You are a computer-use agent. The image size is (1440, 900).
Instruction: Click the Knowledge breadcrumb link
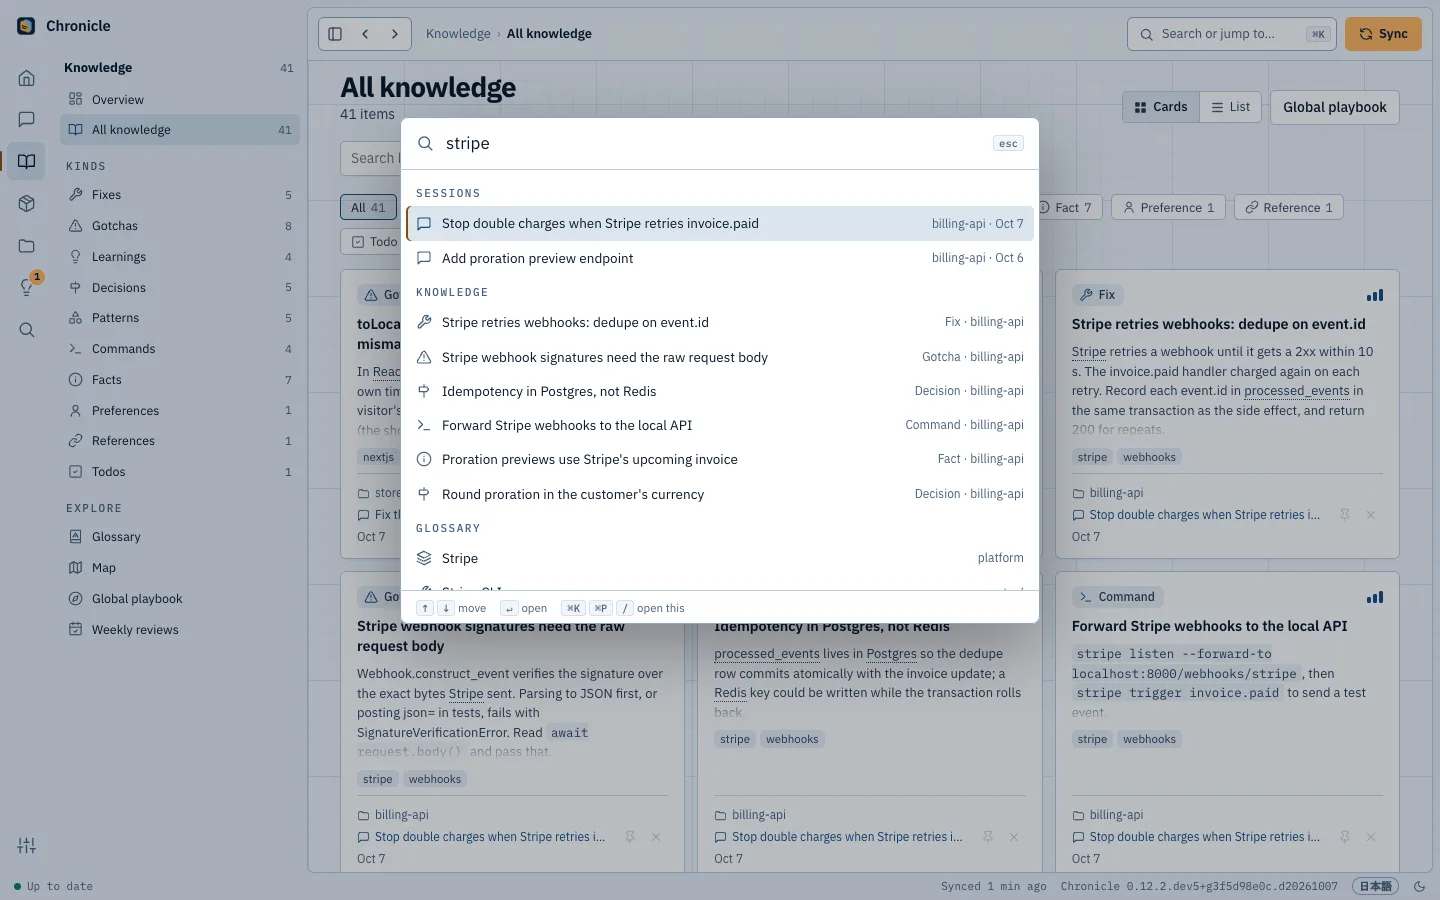tap(458, 34)
